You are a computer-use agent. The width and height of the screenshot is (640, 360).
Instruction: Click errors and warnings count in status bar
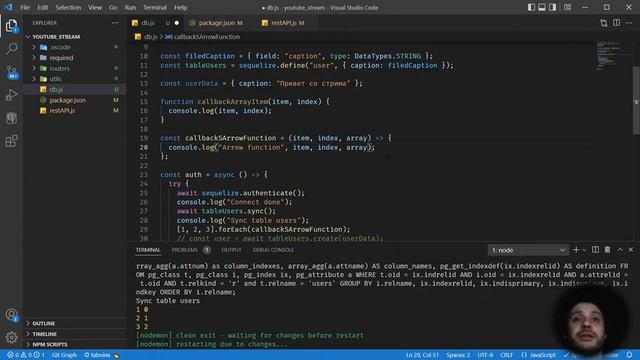pyautogui.click(x=26, y=355)
